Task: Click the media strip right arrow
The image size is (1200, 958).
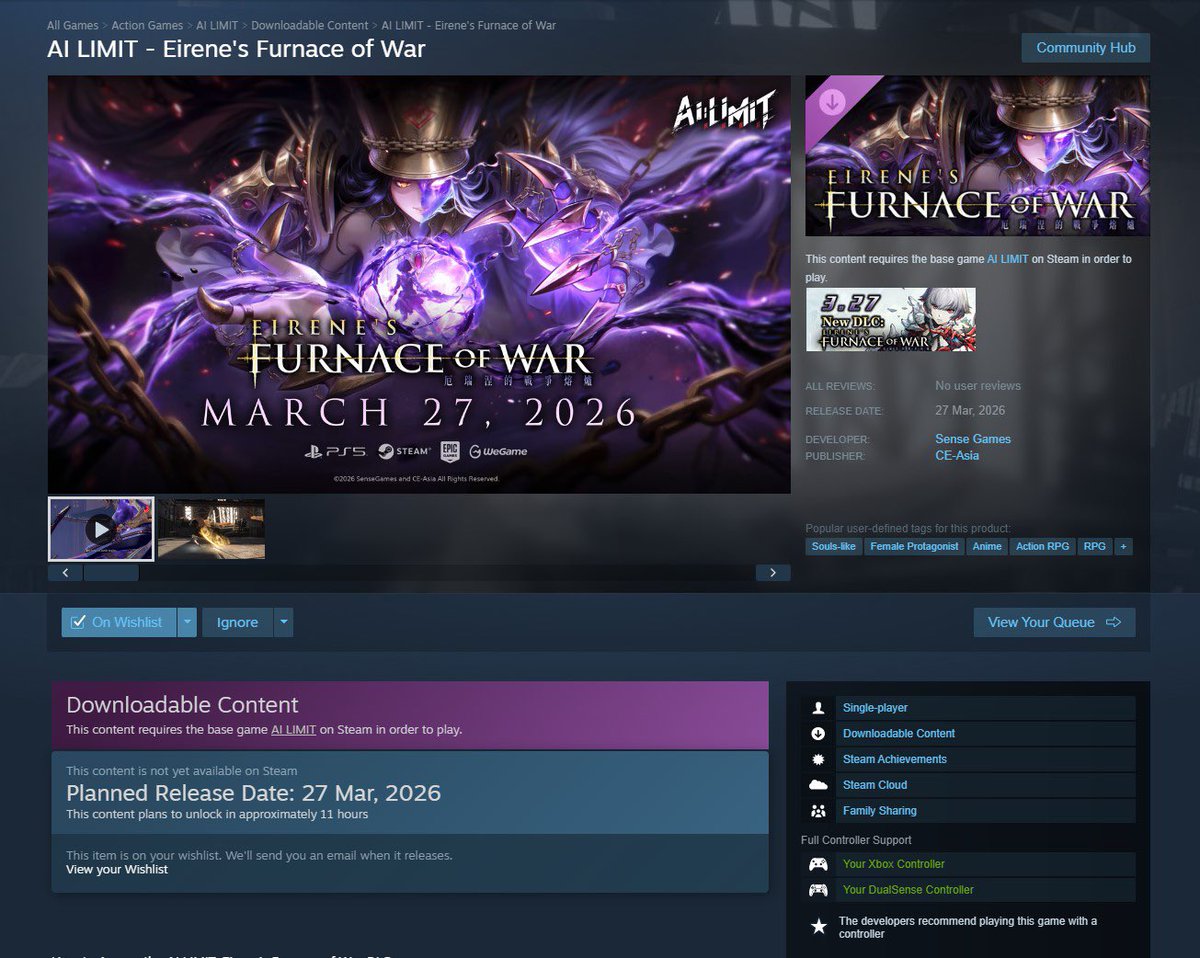Action: pyautogui.click(x=773, y=573)
